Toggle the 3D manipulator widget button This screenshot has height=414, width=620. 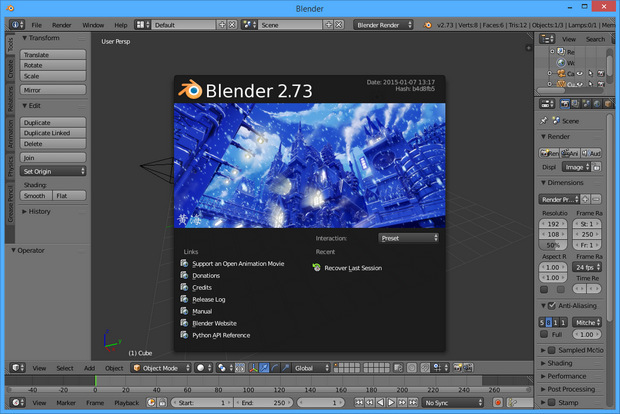[x=253, y=368]
